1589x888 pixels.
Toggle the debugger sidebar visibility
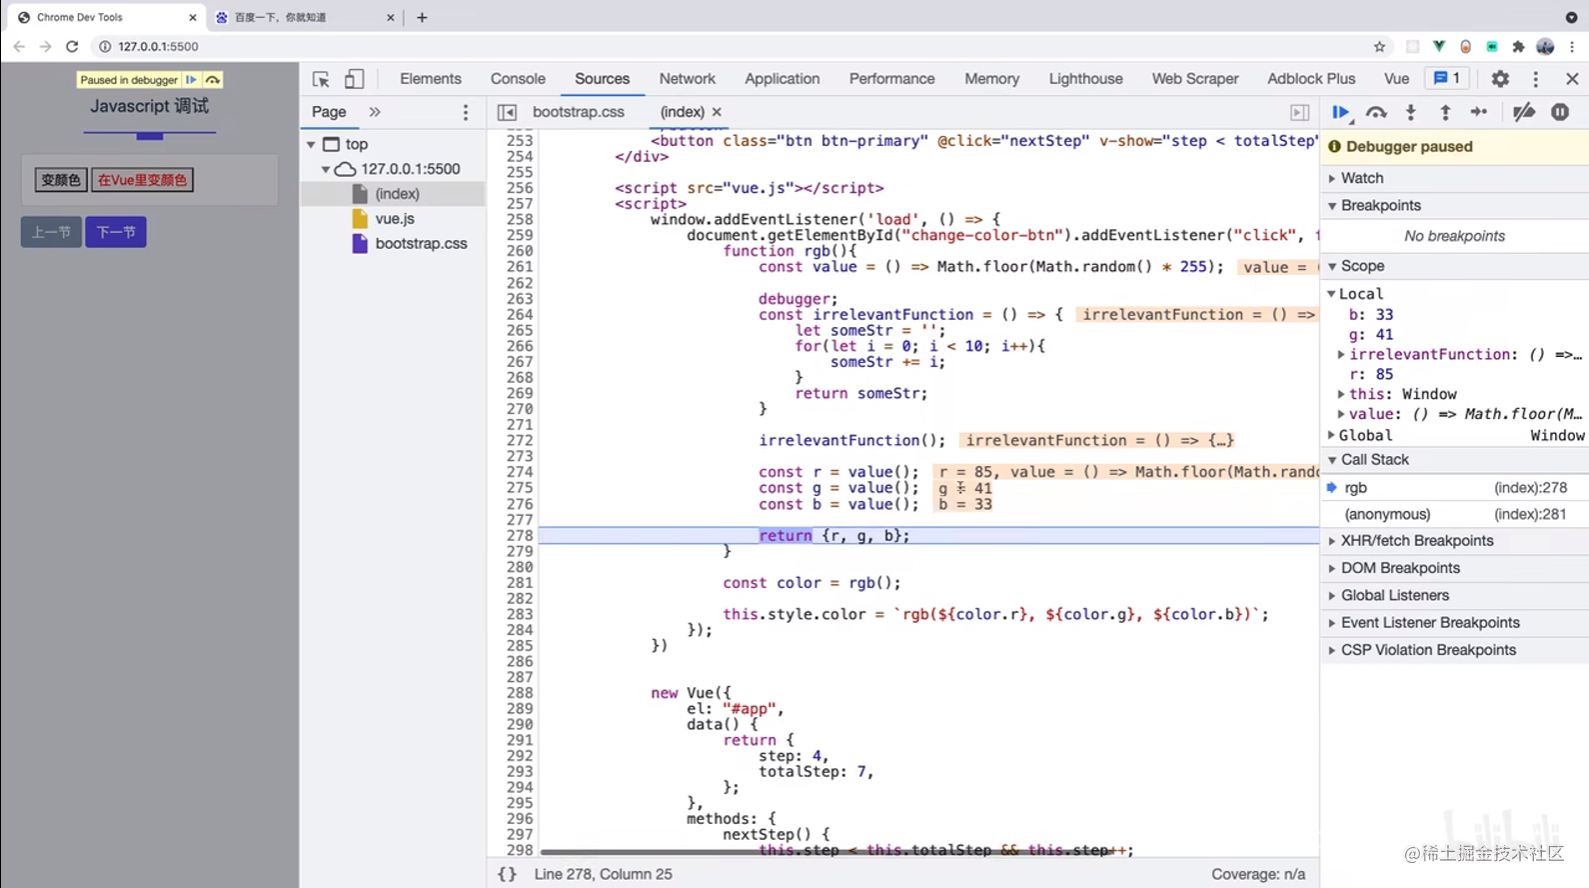pos(1299,112)
